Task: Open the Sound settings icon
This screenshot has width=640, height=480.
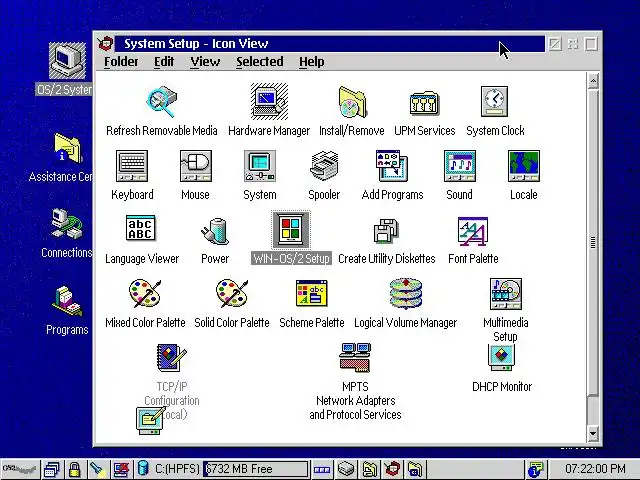Action: (x=460, y=166)
